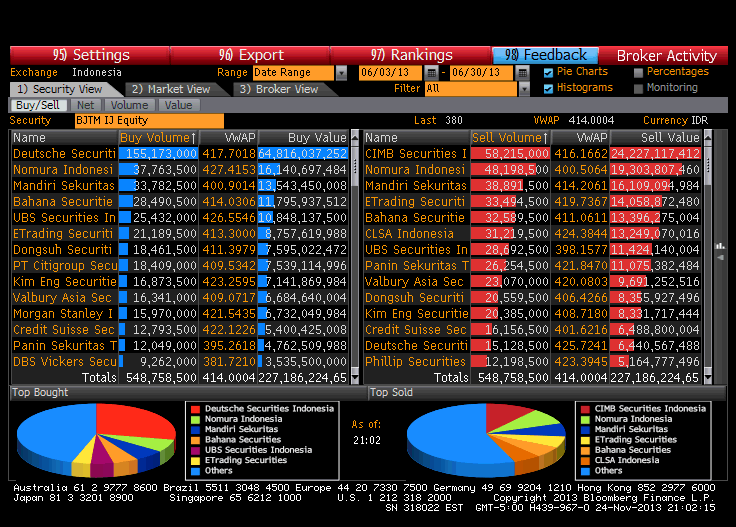This screenshot has width=736, height=527.
Task: Switch to the Broker View tab
Action: 277,89
